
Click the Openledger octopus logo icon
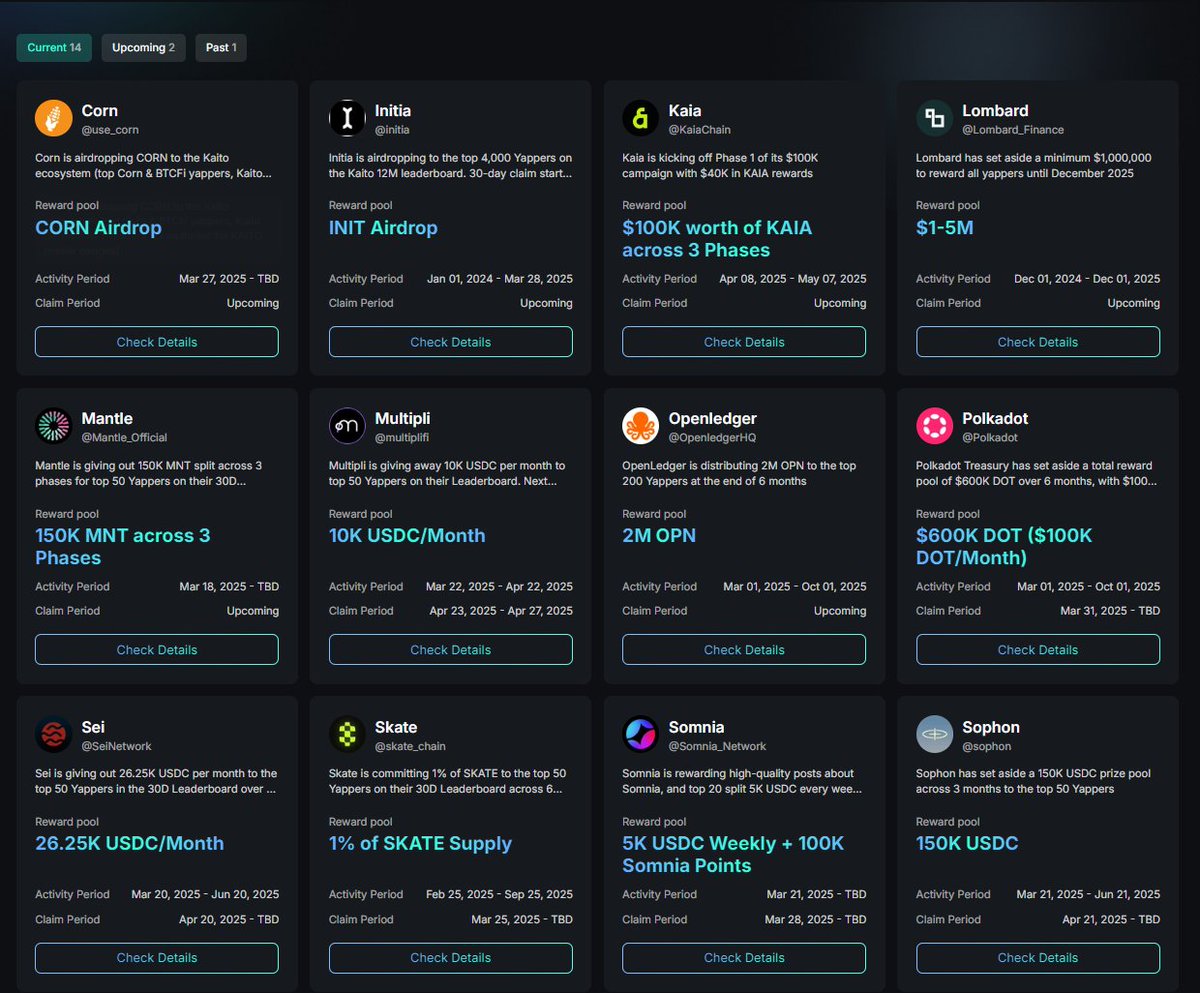pos(640,426)
